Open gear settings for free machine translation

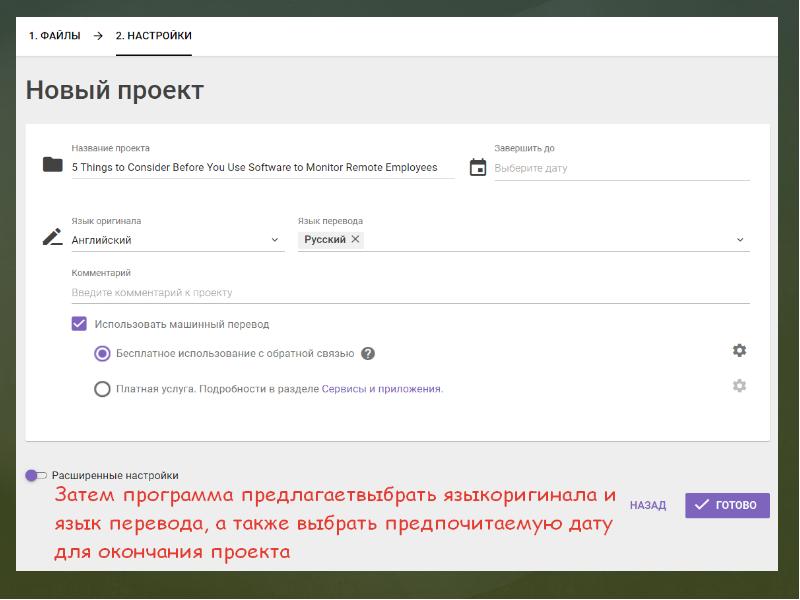(739, 351)
